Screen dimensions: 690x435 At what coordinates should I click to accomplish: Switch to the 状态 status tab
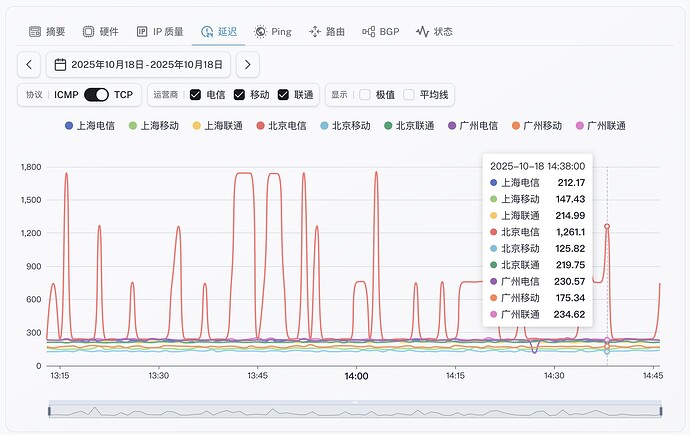[434, 32]
